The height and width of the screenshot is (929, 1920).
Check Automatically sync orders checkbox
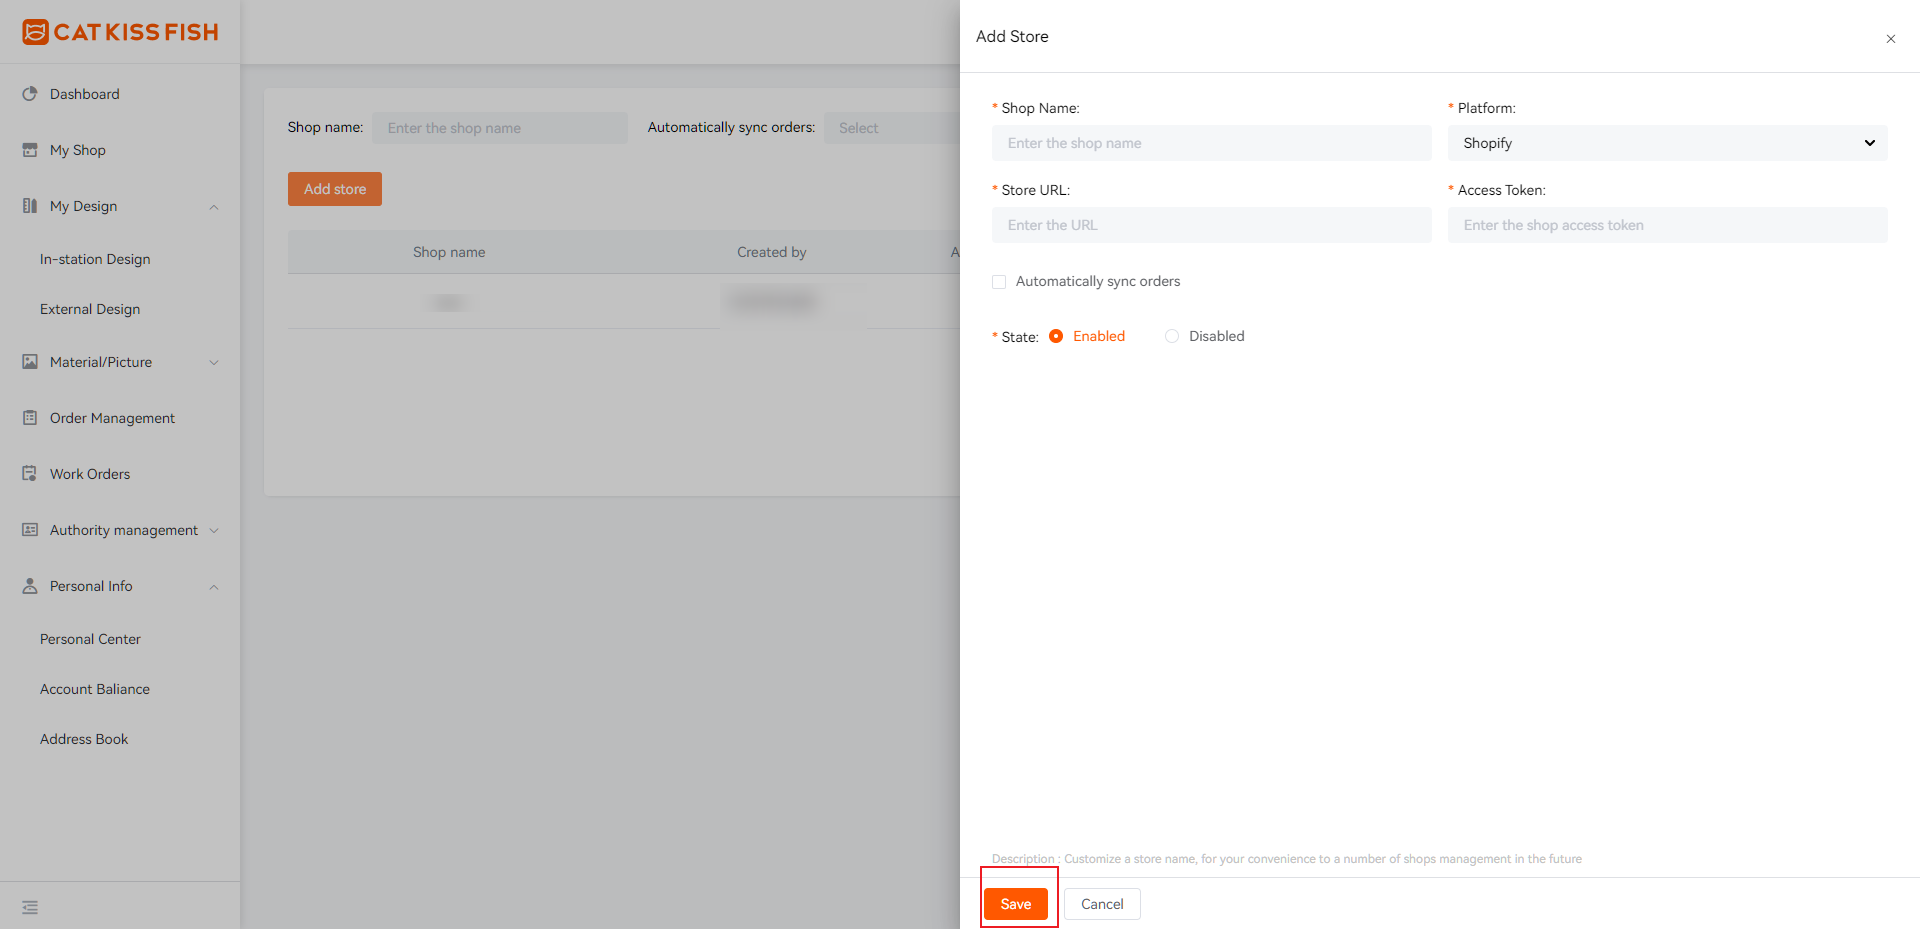tap(999, 282)
